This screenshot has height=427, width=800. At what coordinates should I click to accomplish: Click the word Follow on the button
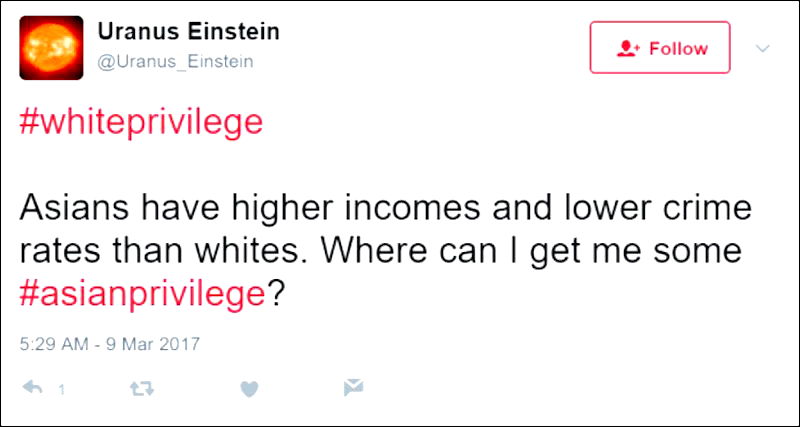[x=678, y=48]
